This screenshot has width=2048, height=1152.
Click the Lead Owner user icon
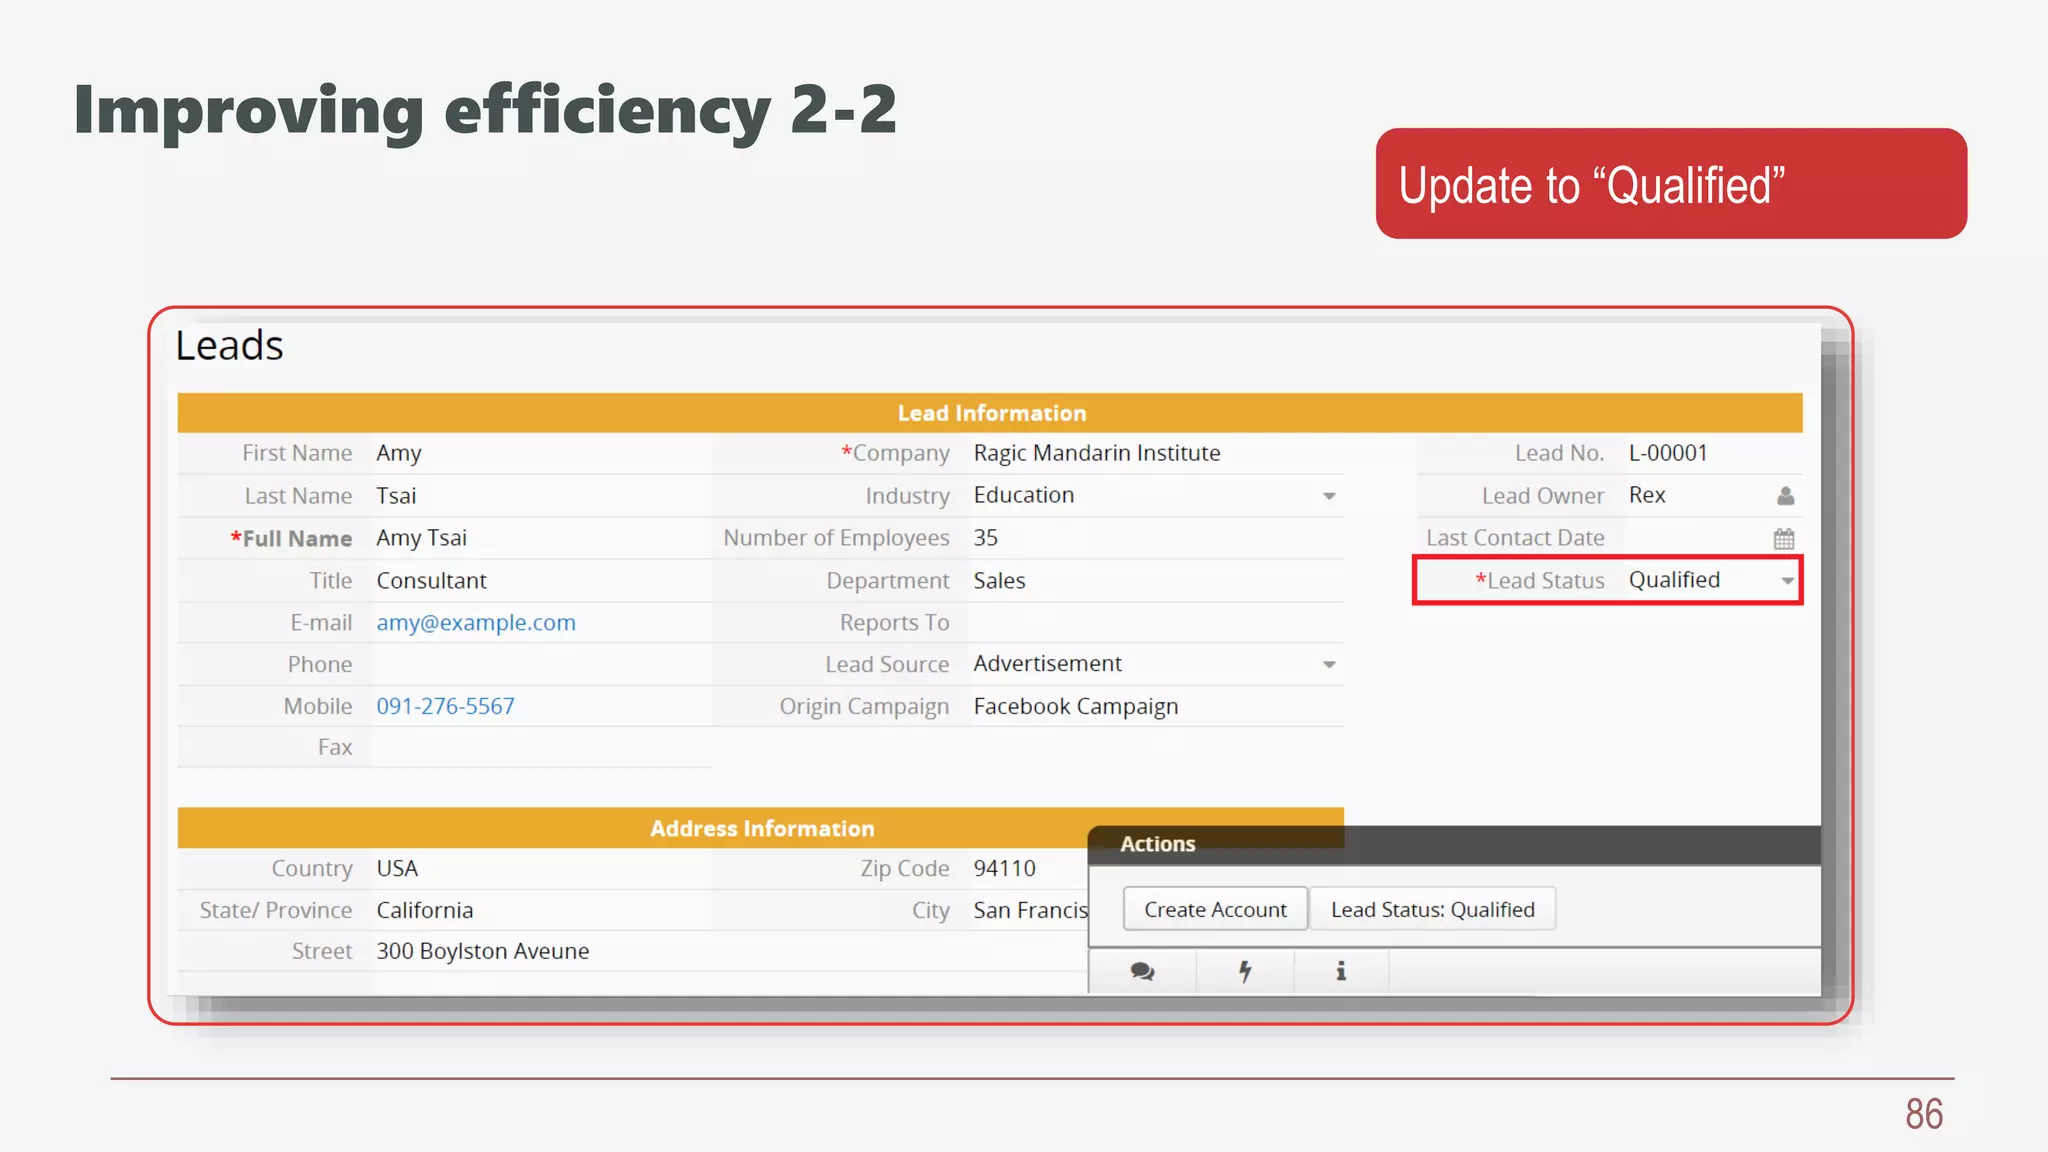point(1785,496)
